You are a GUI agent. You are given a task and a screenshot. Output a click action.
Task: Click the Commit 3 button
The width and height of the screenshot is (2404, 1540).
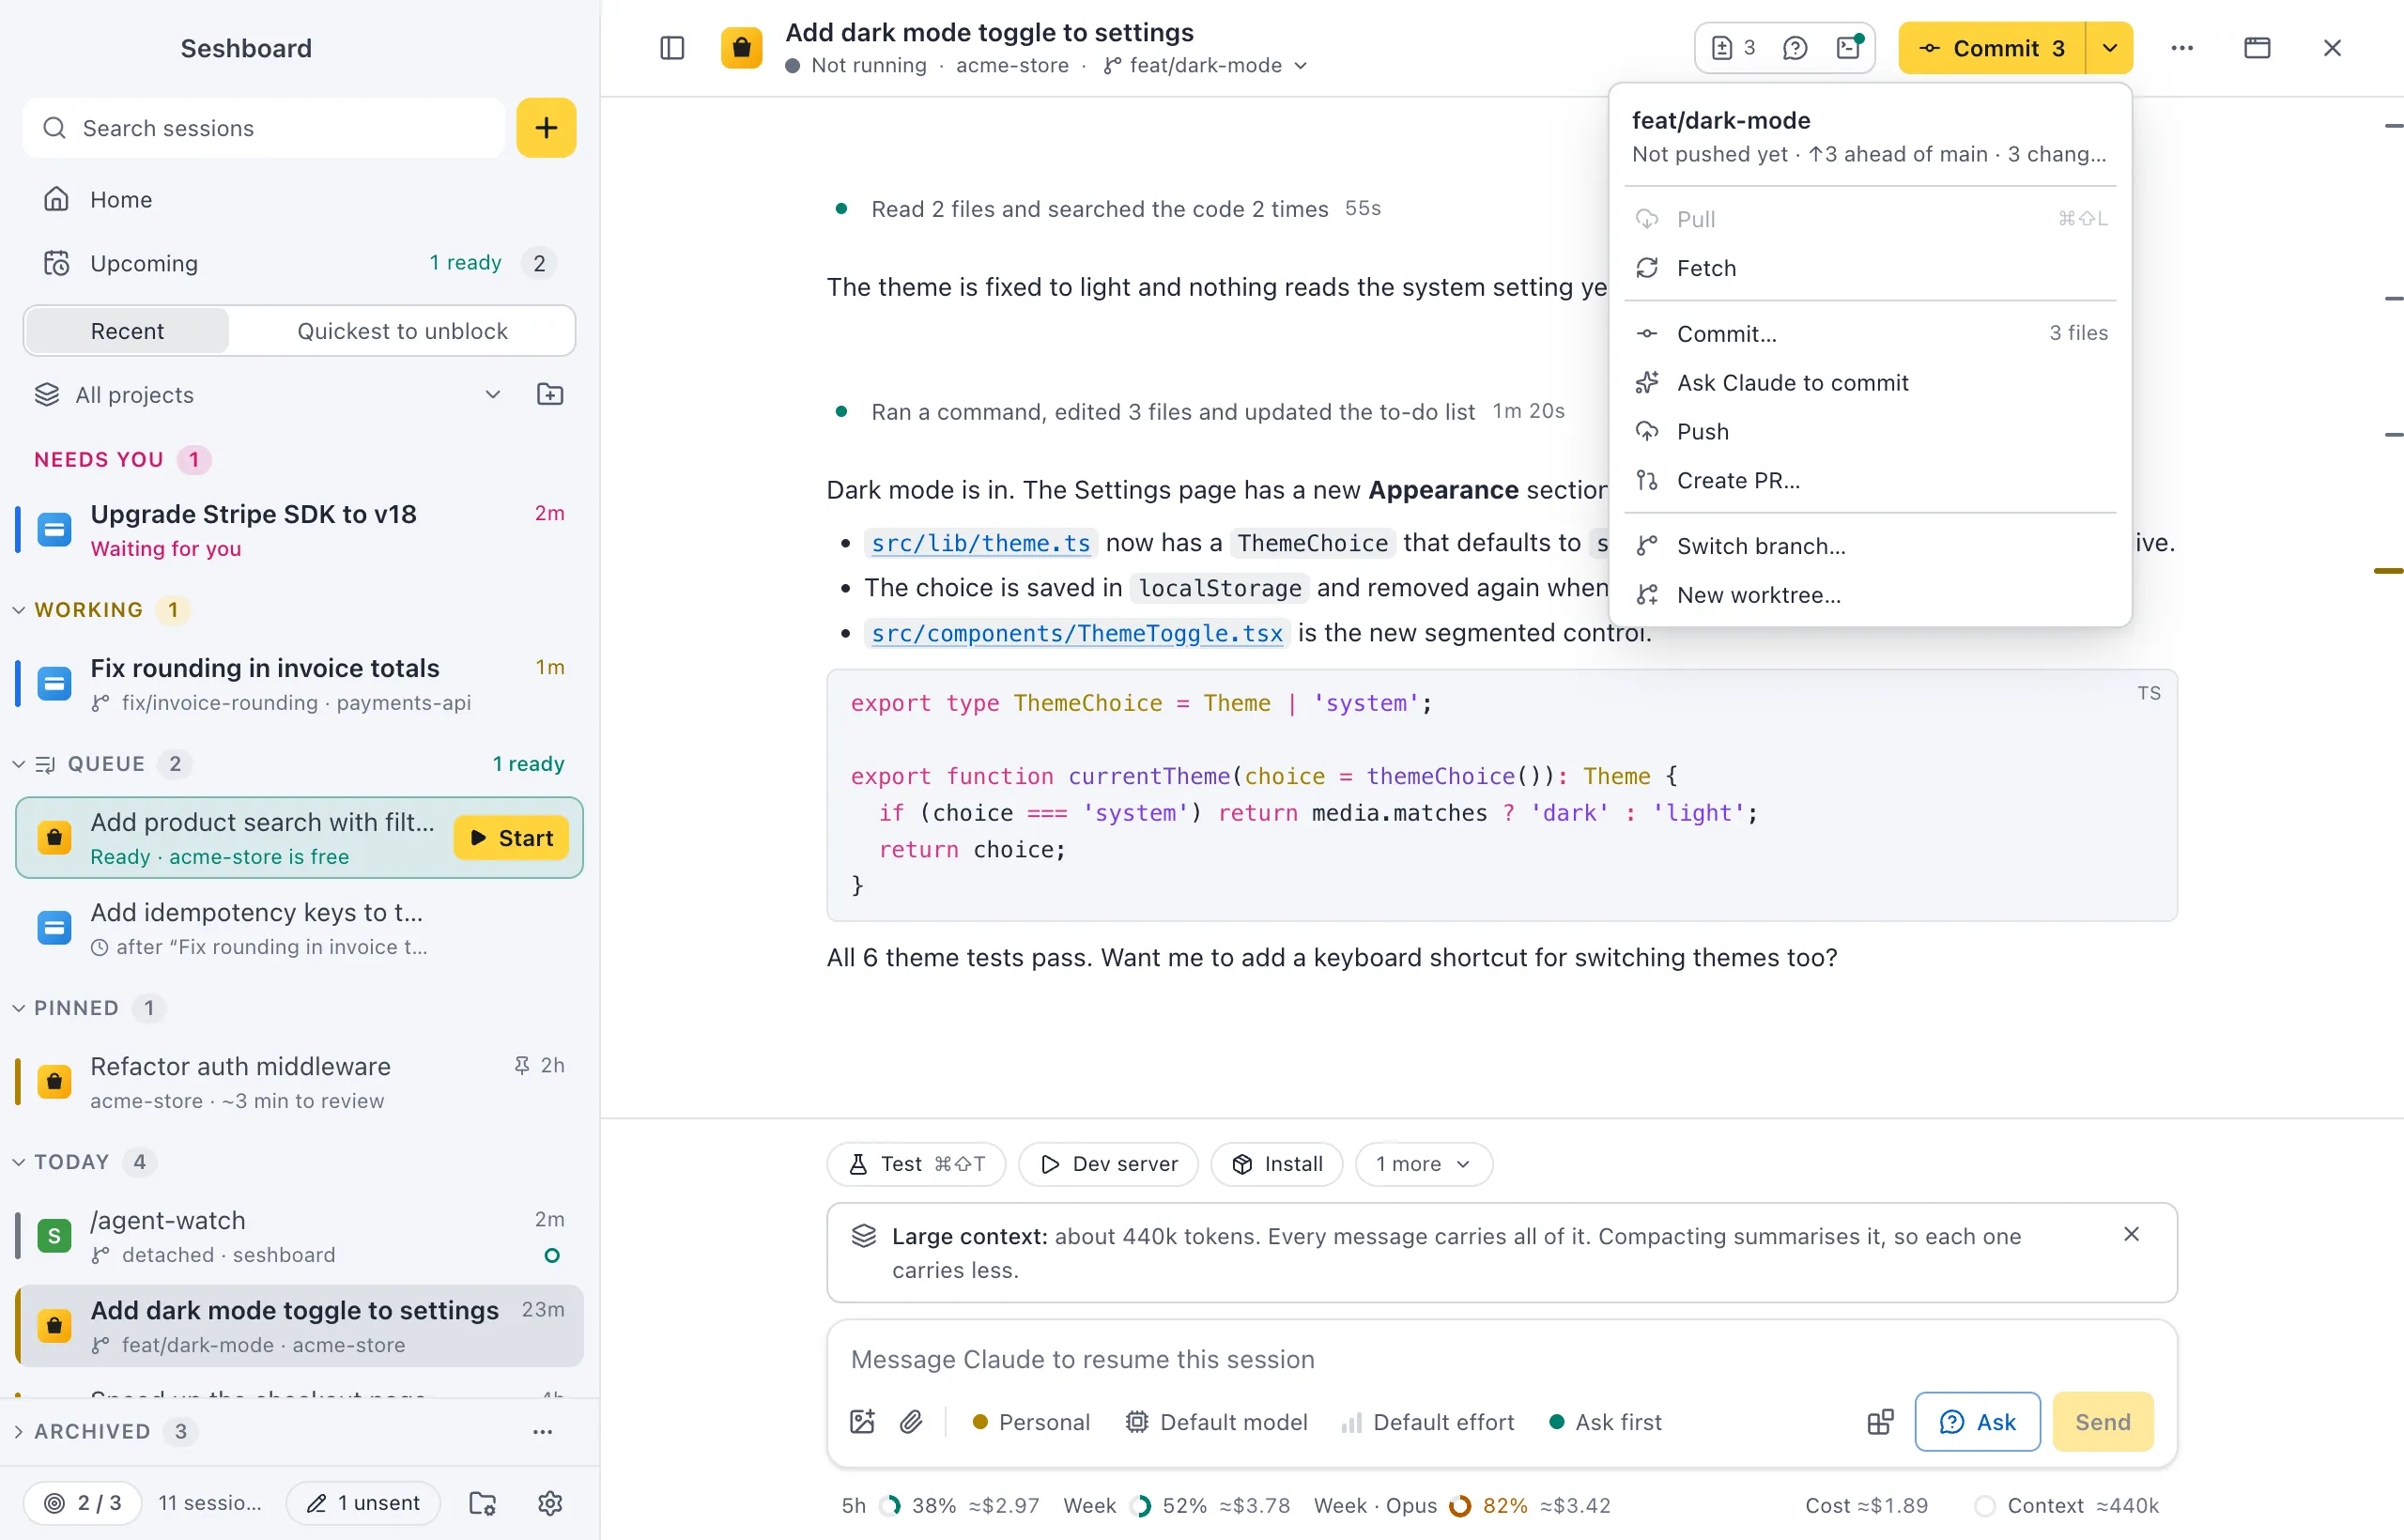1992,48
